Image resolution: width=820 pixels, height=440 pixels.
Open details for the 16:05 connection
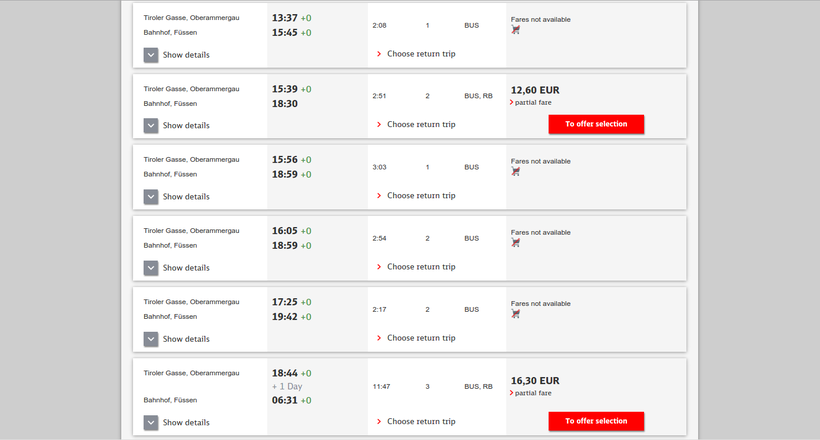pos(151,268)
